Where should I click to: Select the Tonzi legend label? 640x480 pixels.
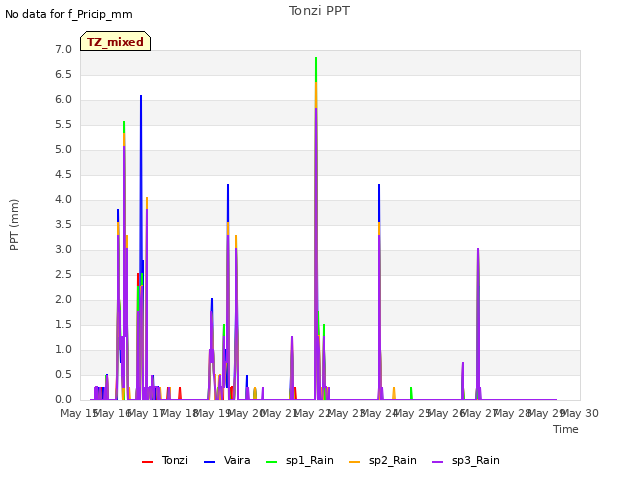pyautogui.click(x=175, y=460)
